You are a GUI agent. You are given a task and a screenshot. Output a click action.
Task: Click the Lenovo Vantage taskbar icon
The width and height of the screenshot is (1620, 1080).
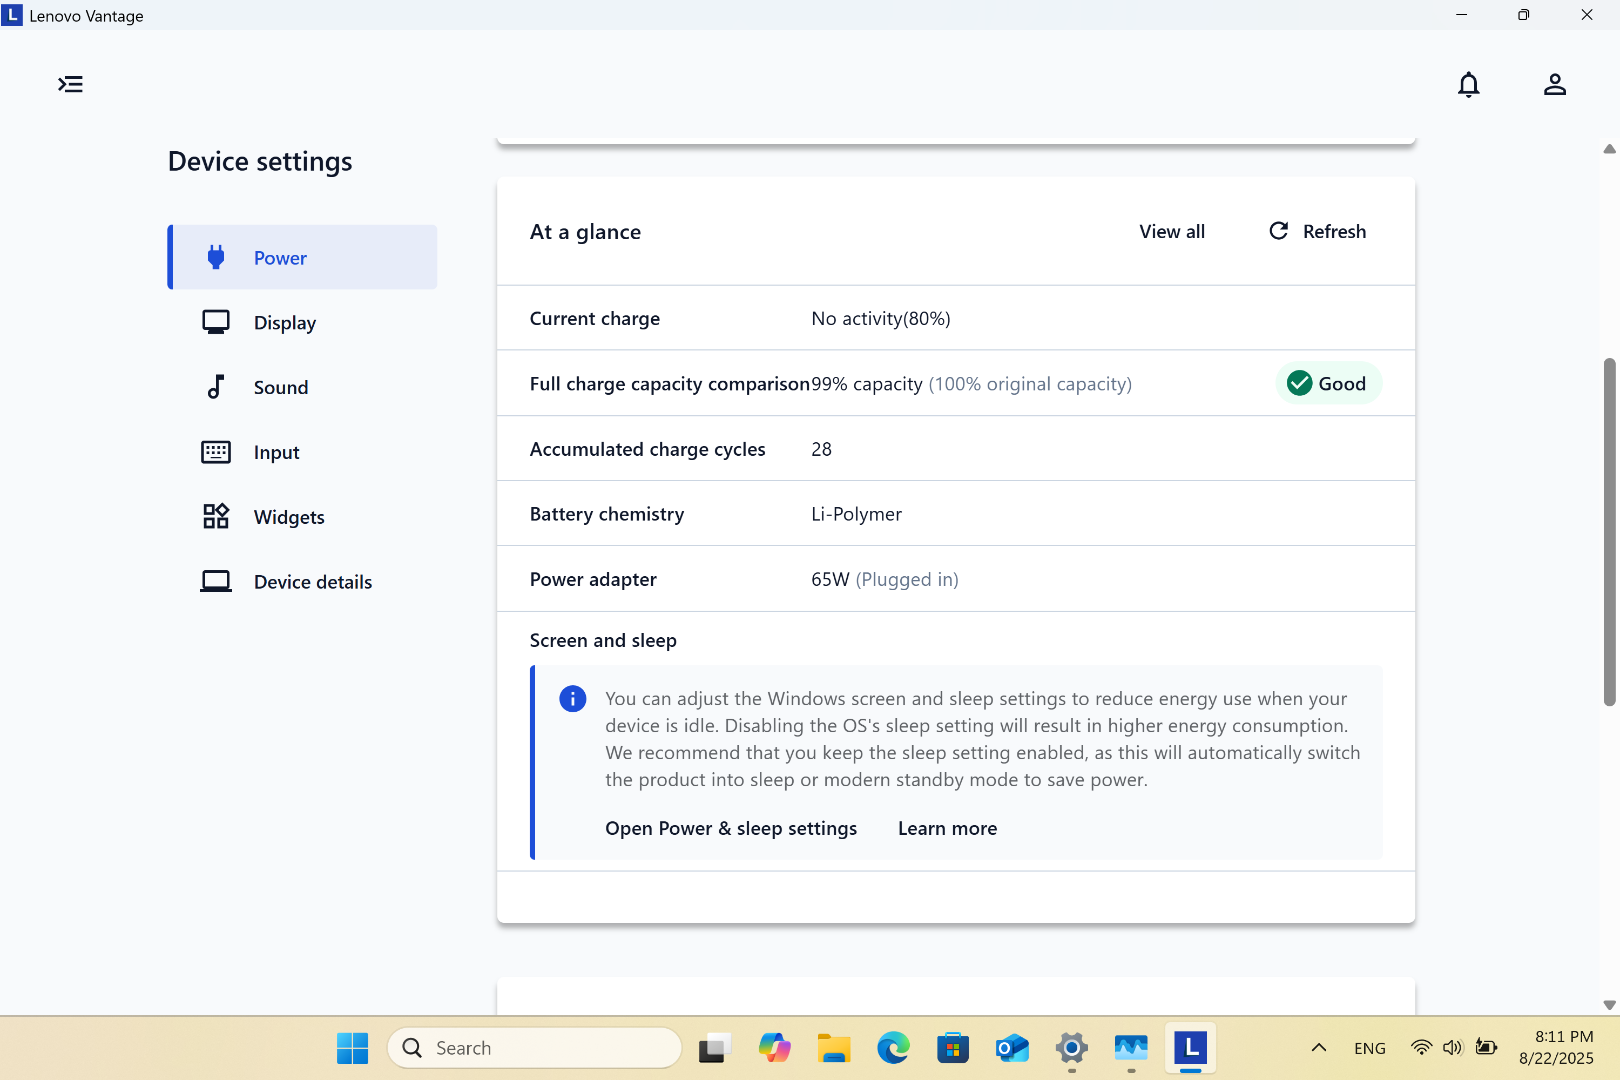pyautogui.click(x=1190, y=1048)
